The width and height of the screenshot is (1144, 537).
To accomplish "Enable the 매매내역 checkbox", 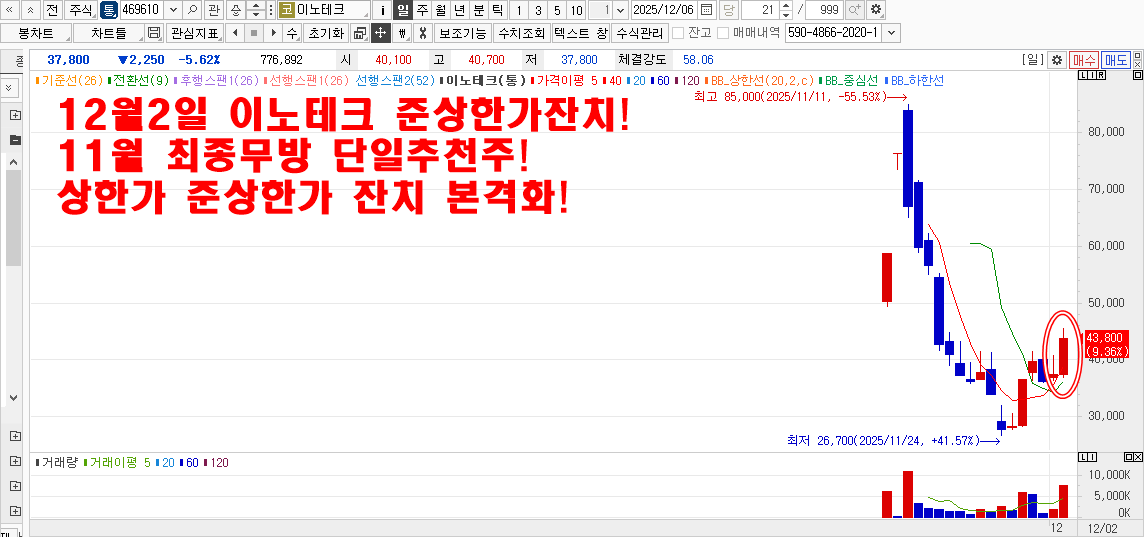I will [x=724, y=33].
